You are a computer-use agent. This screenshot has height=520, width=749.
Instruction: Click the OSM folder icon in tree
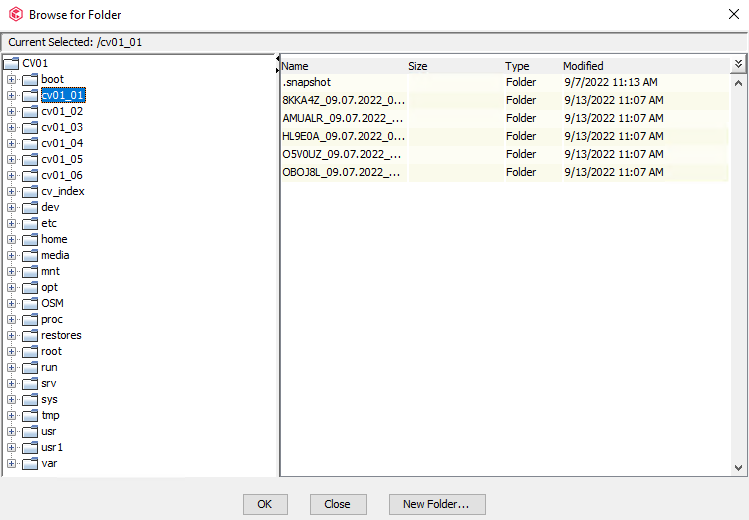[29, 303]
